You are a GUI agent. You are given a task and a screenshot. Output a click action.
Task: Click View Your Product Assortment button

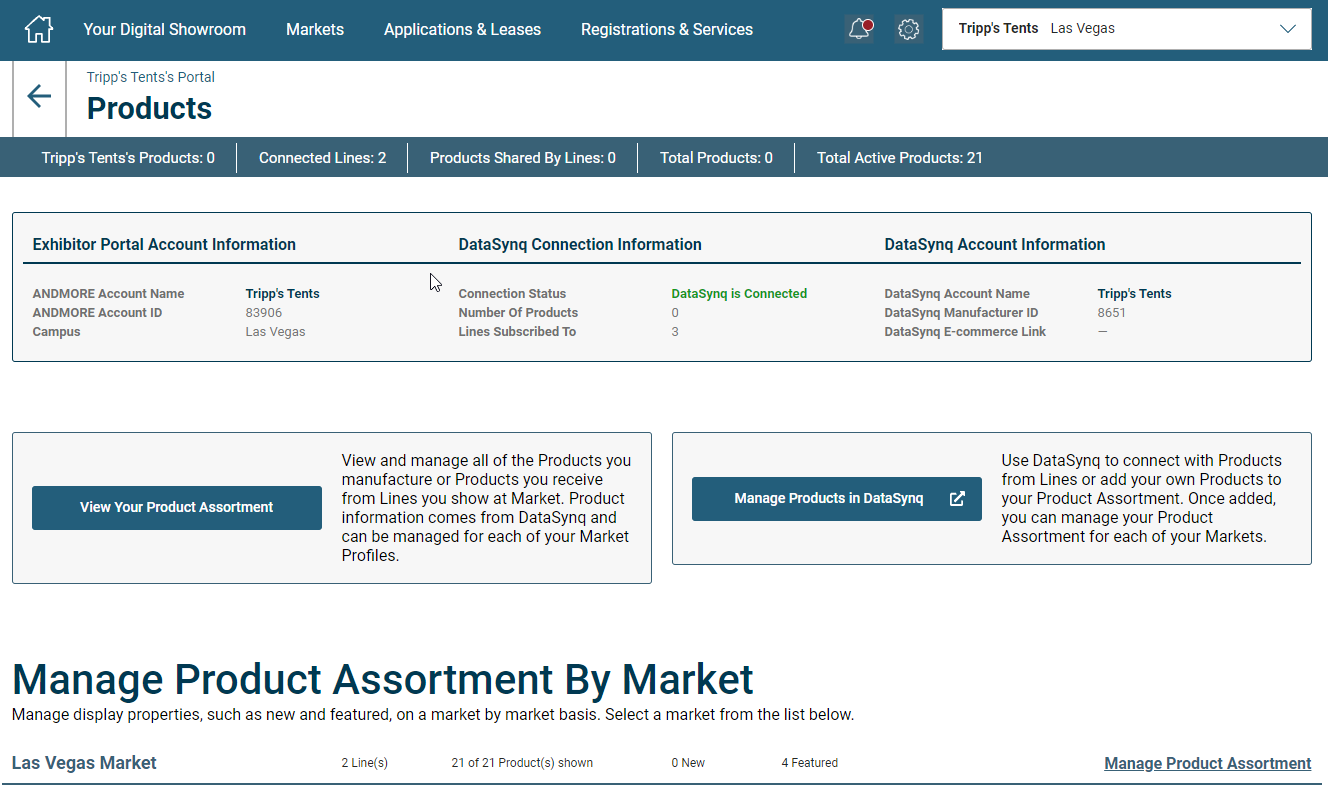click(x=177, y=507)
